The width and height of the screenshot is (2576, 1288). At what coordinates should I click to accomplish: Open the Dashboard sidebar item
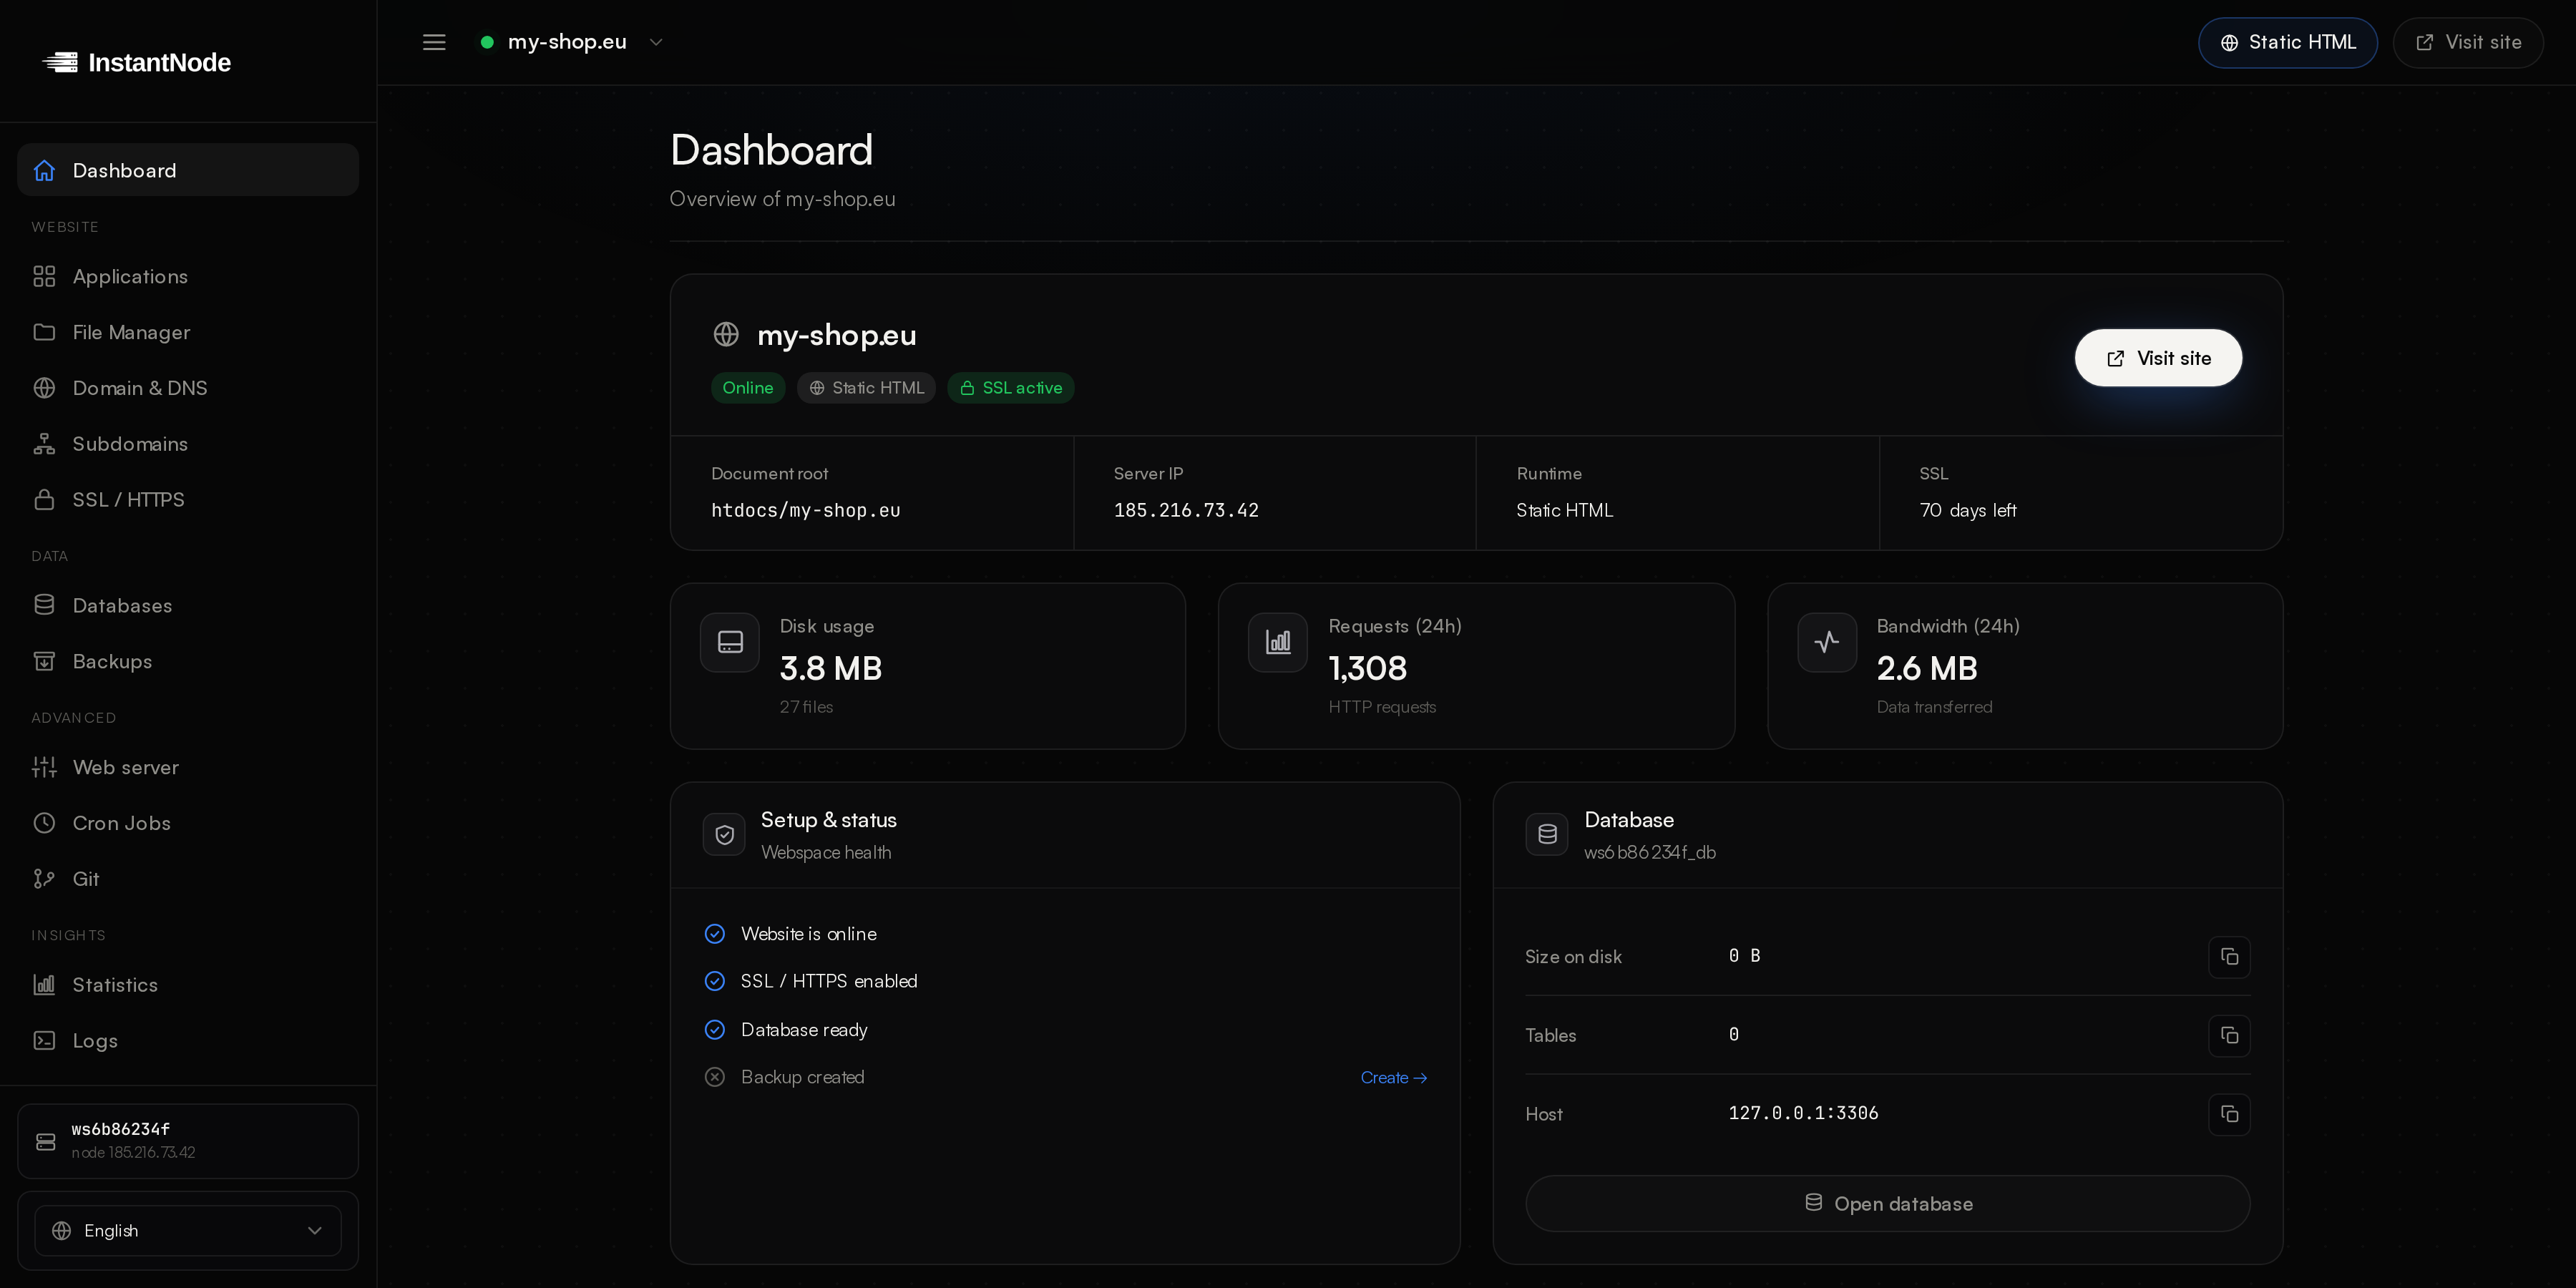[x=188, y=170]
